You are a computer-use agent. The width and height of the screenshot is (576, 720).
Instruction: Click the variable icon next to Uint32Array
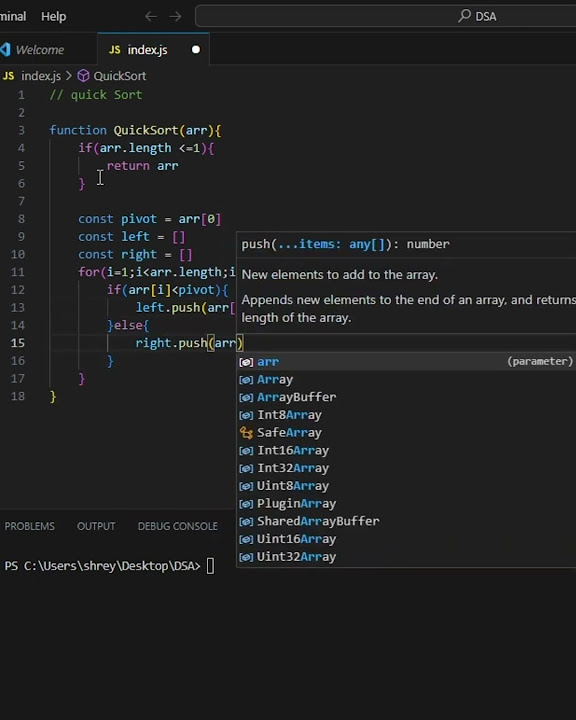point(246,557)
